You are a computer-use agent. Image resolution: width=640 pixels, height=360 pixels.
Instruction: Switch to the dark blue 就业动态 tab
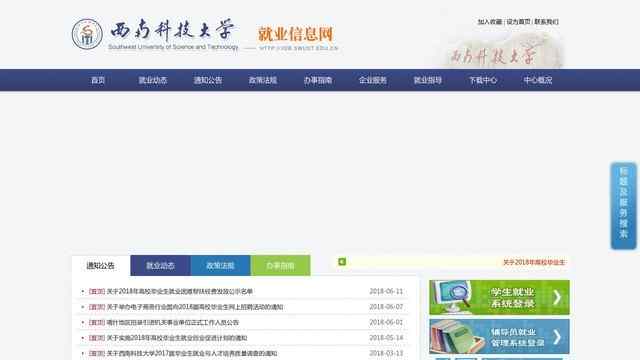click(160, 266)
